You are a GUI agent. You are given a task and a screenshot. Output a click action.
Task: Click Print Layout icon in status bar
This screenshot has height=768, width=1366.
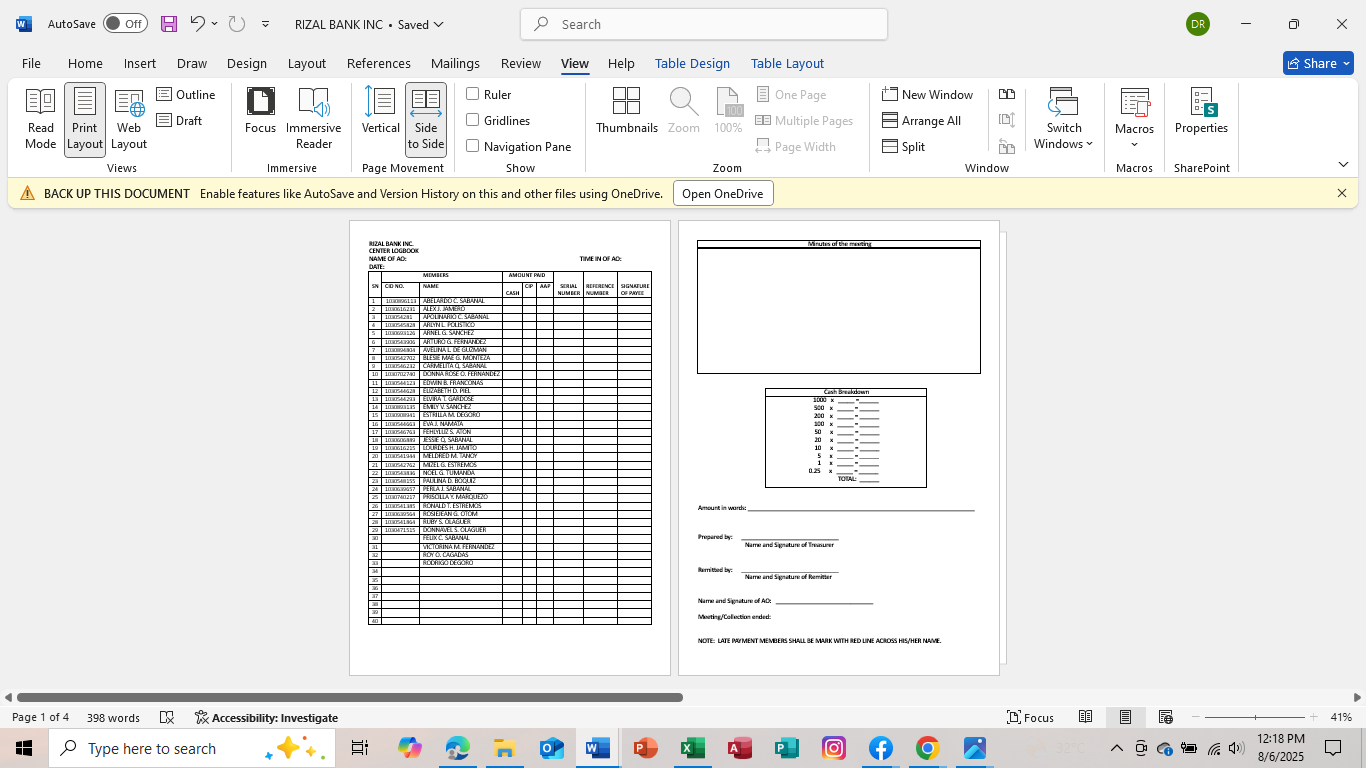(1125, 717)
